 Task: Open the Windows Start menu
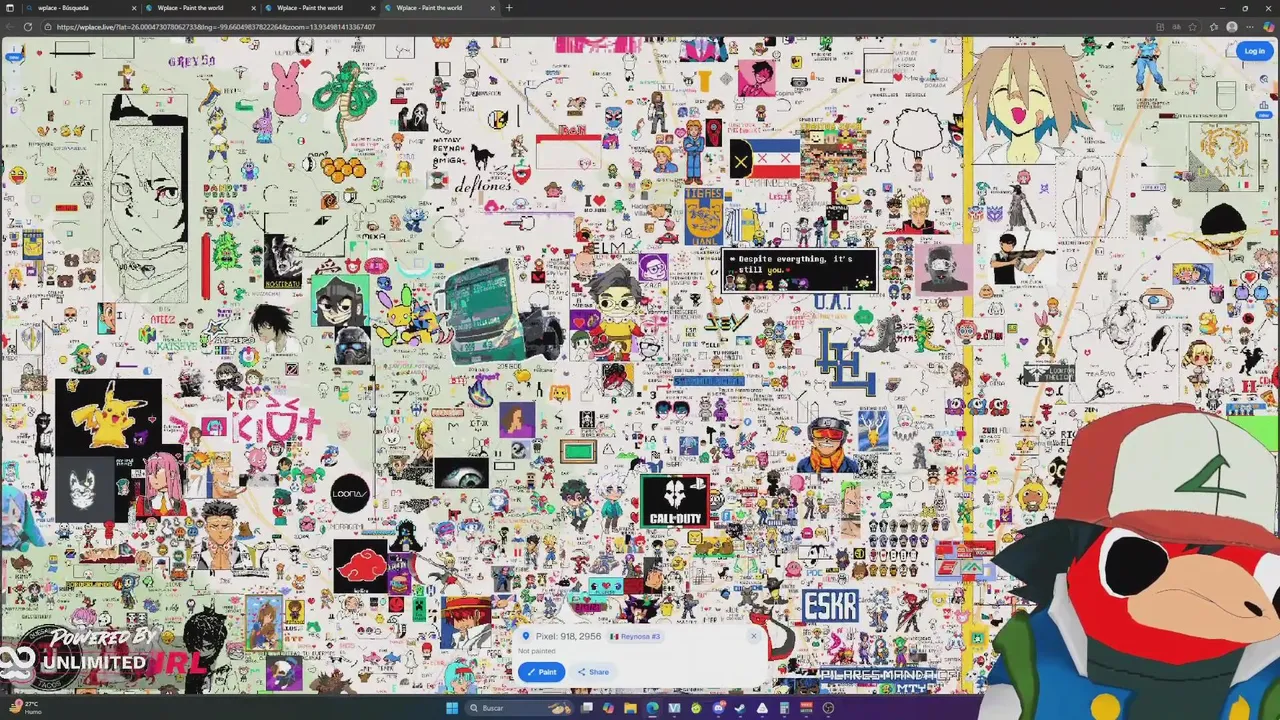(x=452, y=708)
